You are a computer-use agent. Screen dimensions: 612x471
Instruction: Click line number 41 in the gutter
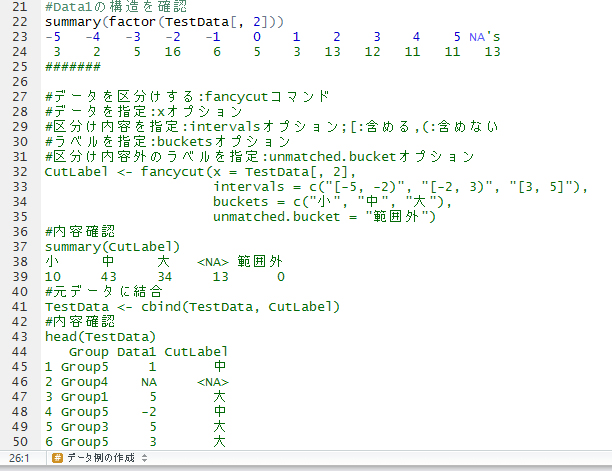click(x=20, y=307)
